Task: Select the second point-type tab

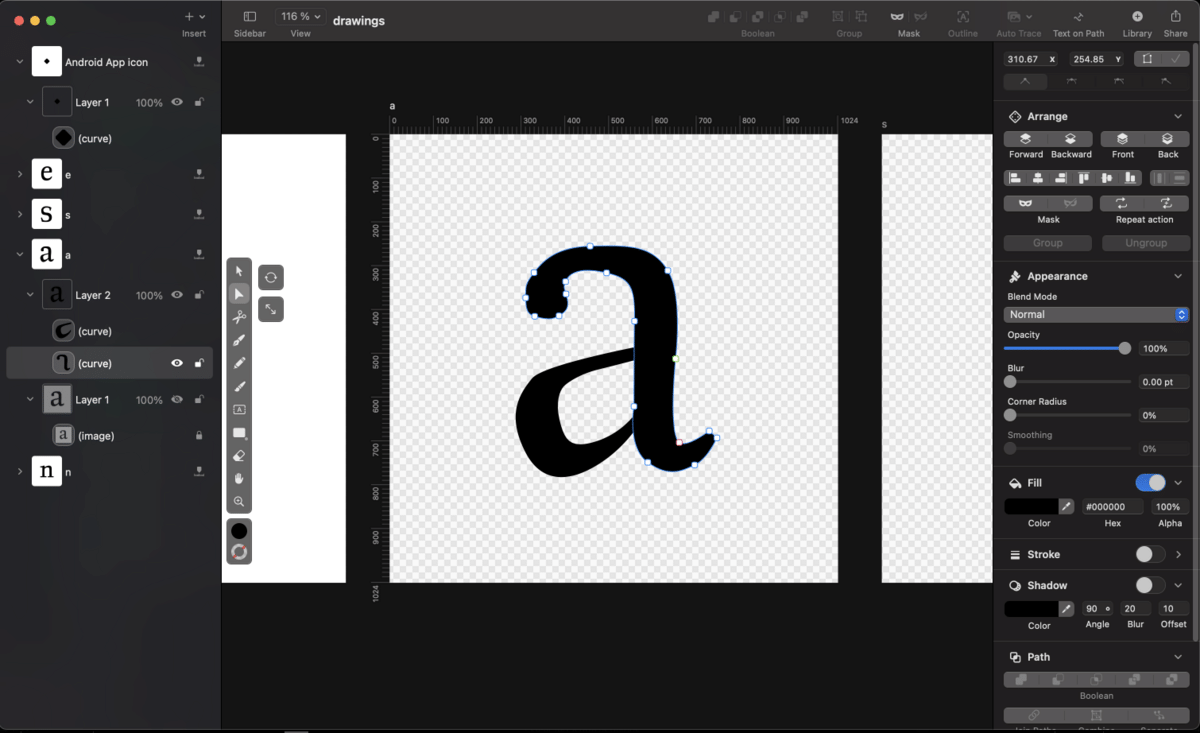Action: click(1072, 81)
